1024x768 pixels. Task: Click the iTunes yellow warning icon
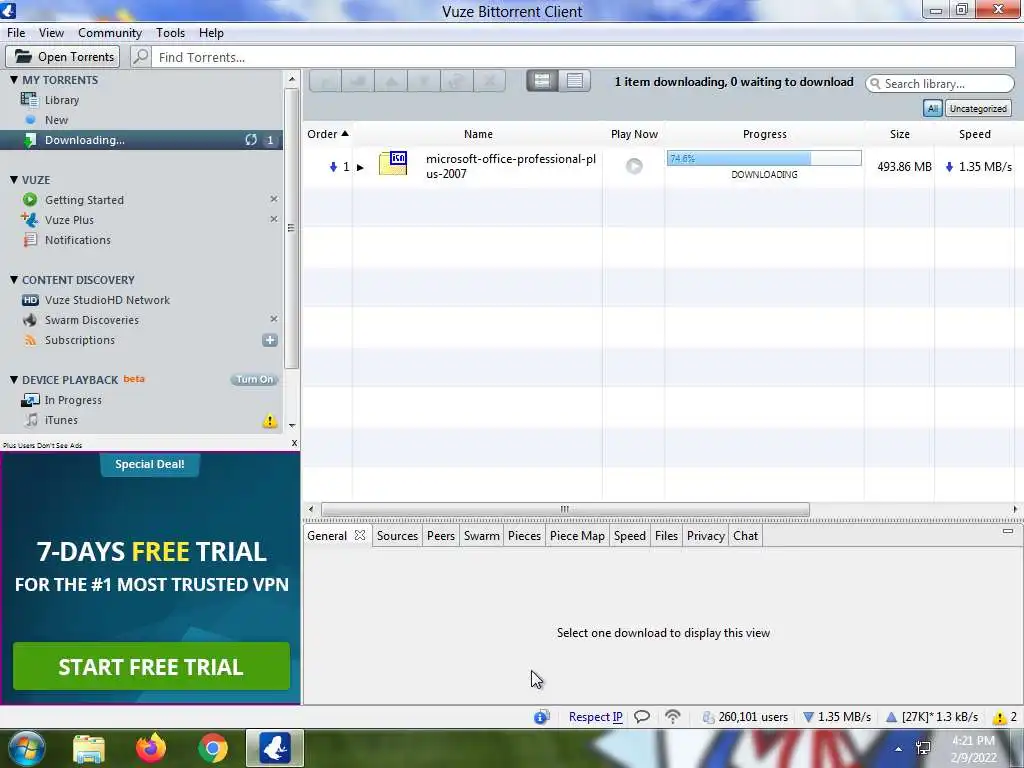270,421
